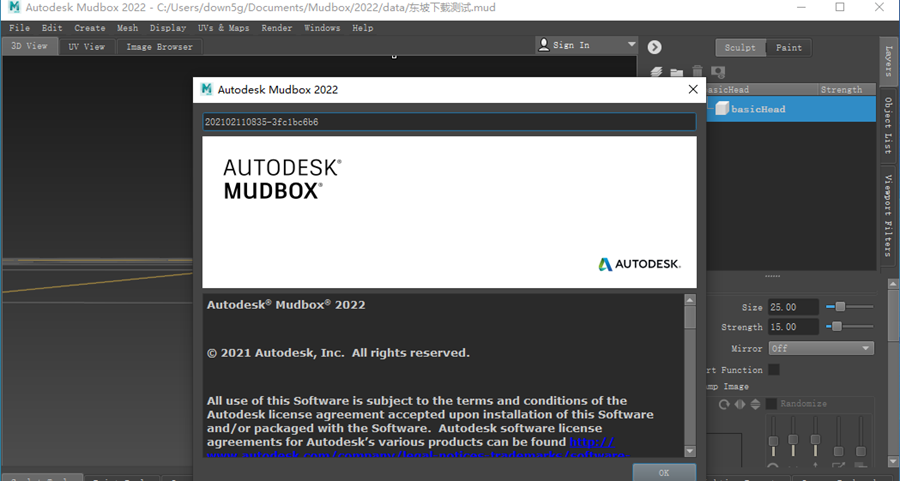Click the Autodesk Mudbox splash image
Viewport: 900px width, 481px height.
point(449,212)
